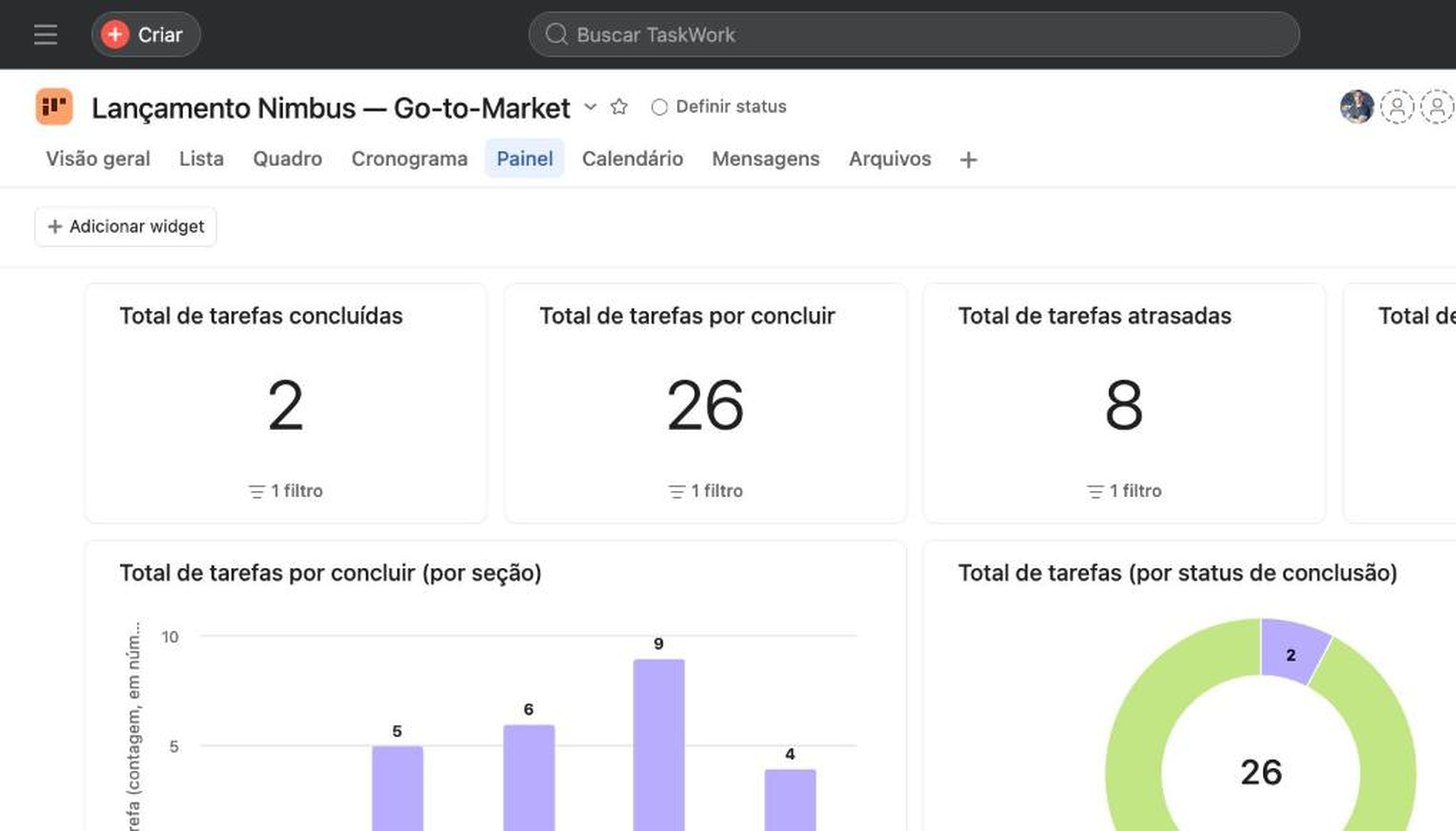Click the purple donut segment labeled 2
This screenshot has height=831, width=1456.
point(1291,654)
